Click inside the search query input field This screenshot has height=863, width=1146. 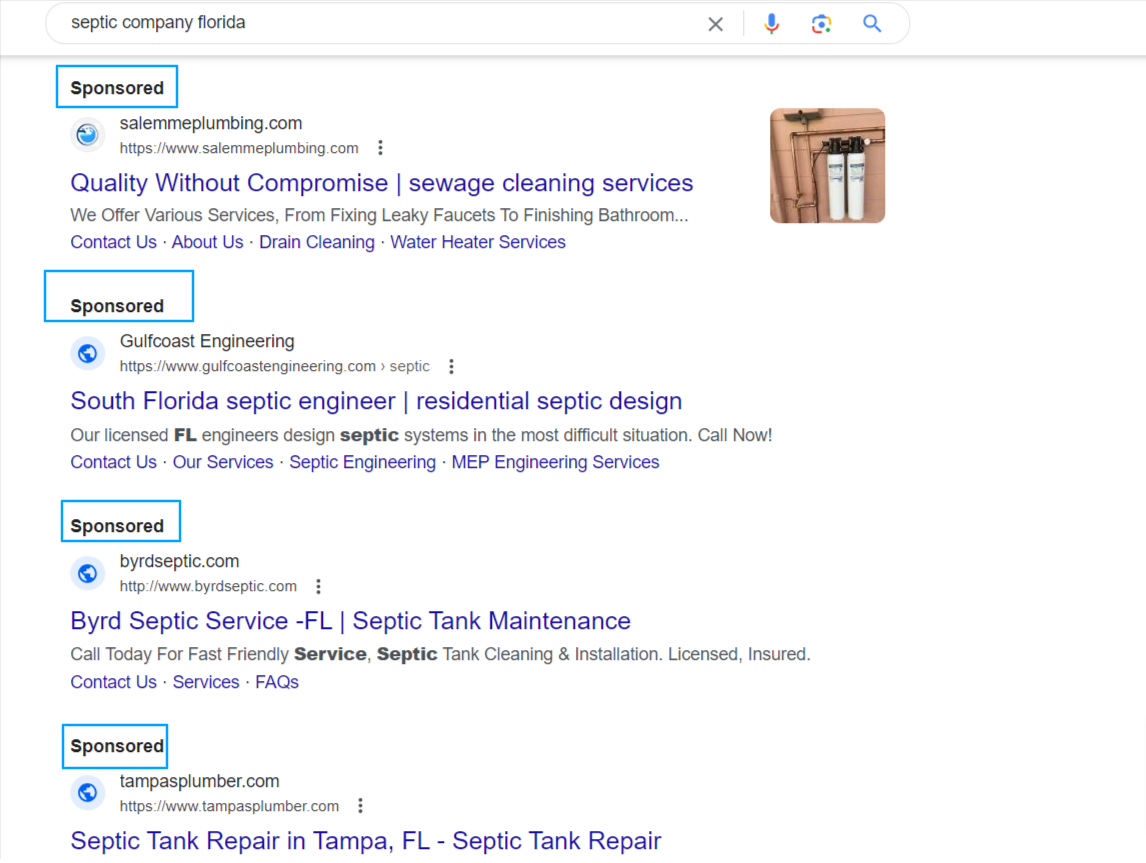[300, 24]
